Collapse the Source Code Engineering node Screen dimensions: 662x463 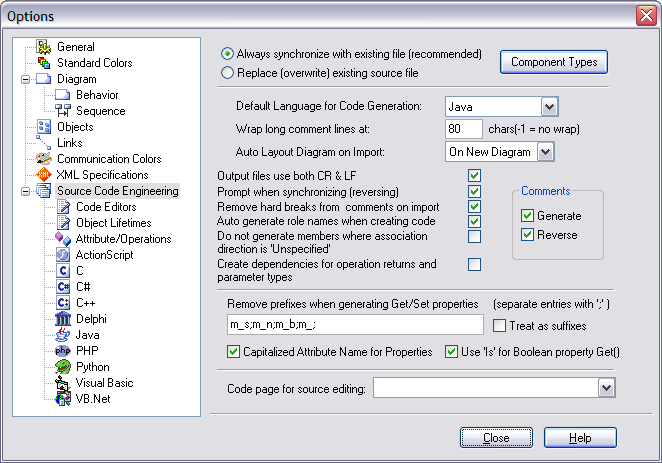coord(25,191)
